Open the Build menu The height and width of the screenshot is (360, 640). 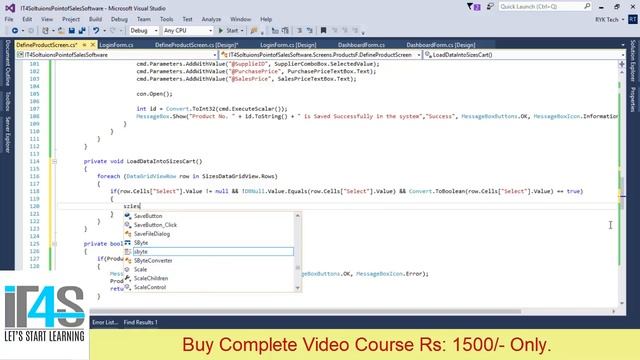(95, 19)
